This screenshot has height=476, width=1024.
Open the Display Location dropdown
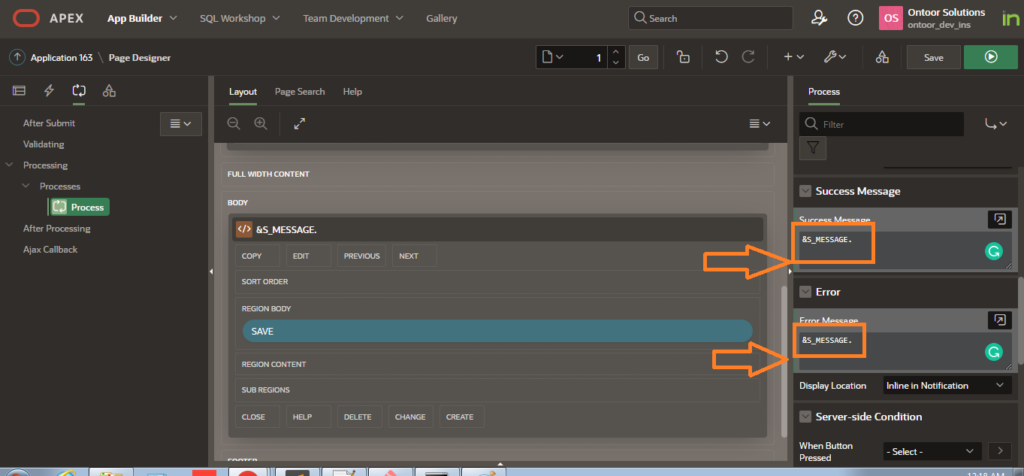(x=946, y=385)
